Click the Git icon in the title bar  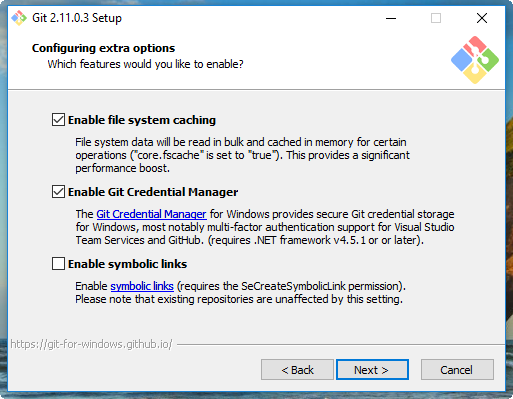coord(19,18)
